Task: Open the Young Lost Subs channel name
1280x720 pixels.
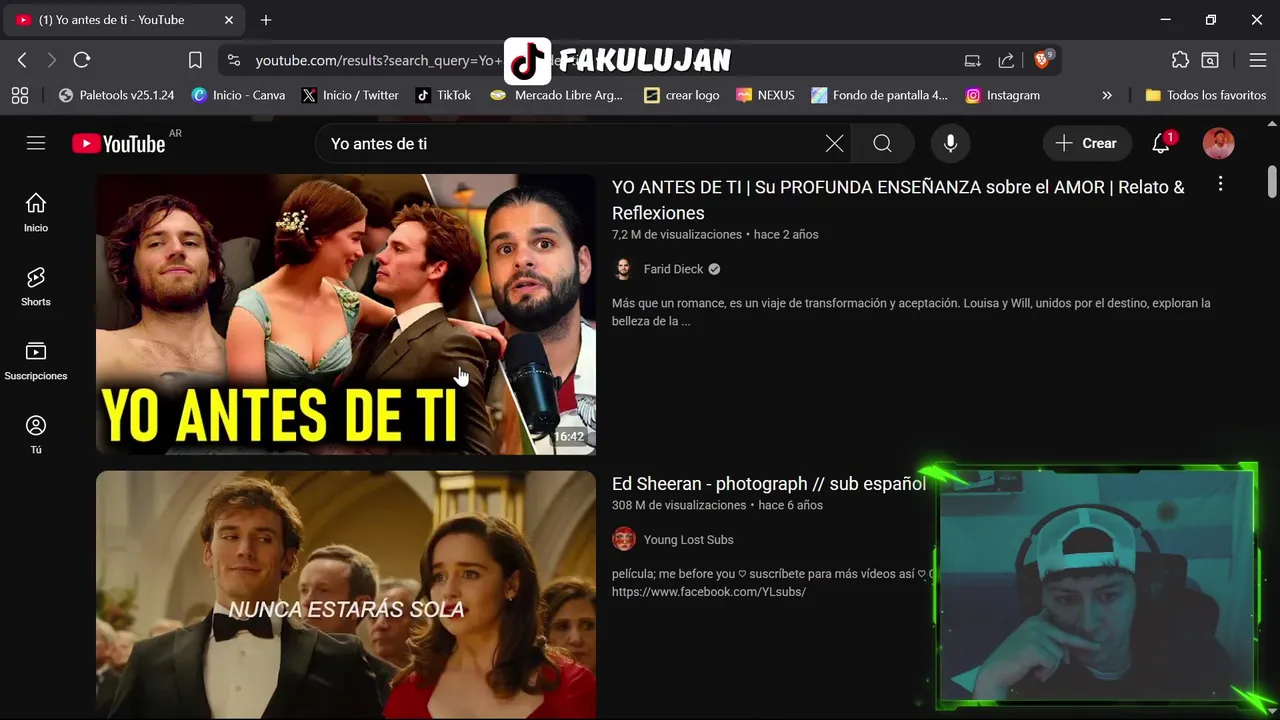Action: 688,539
